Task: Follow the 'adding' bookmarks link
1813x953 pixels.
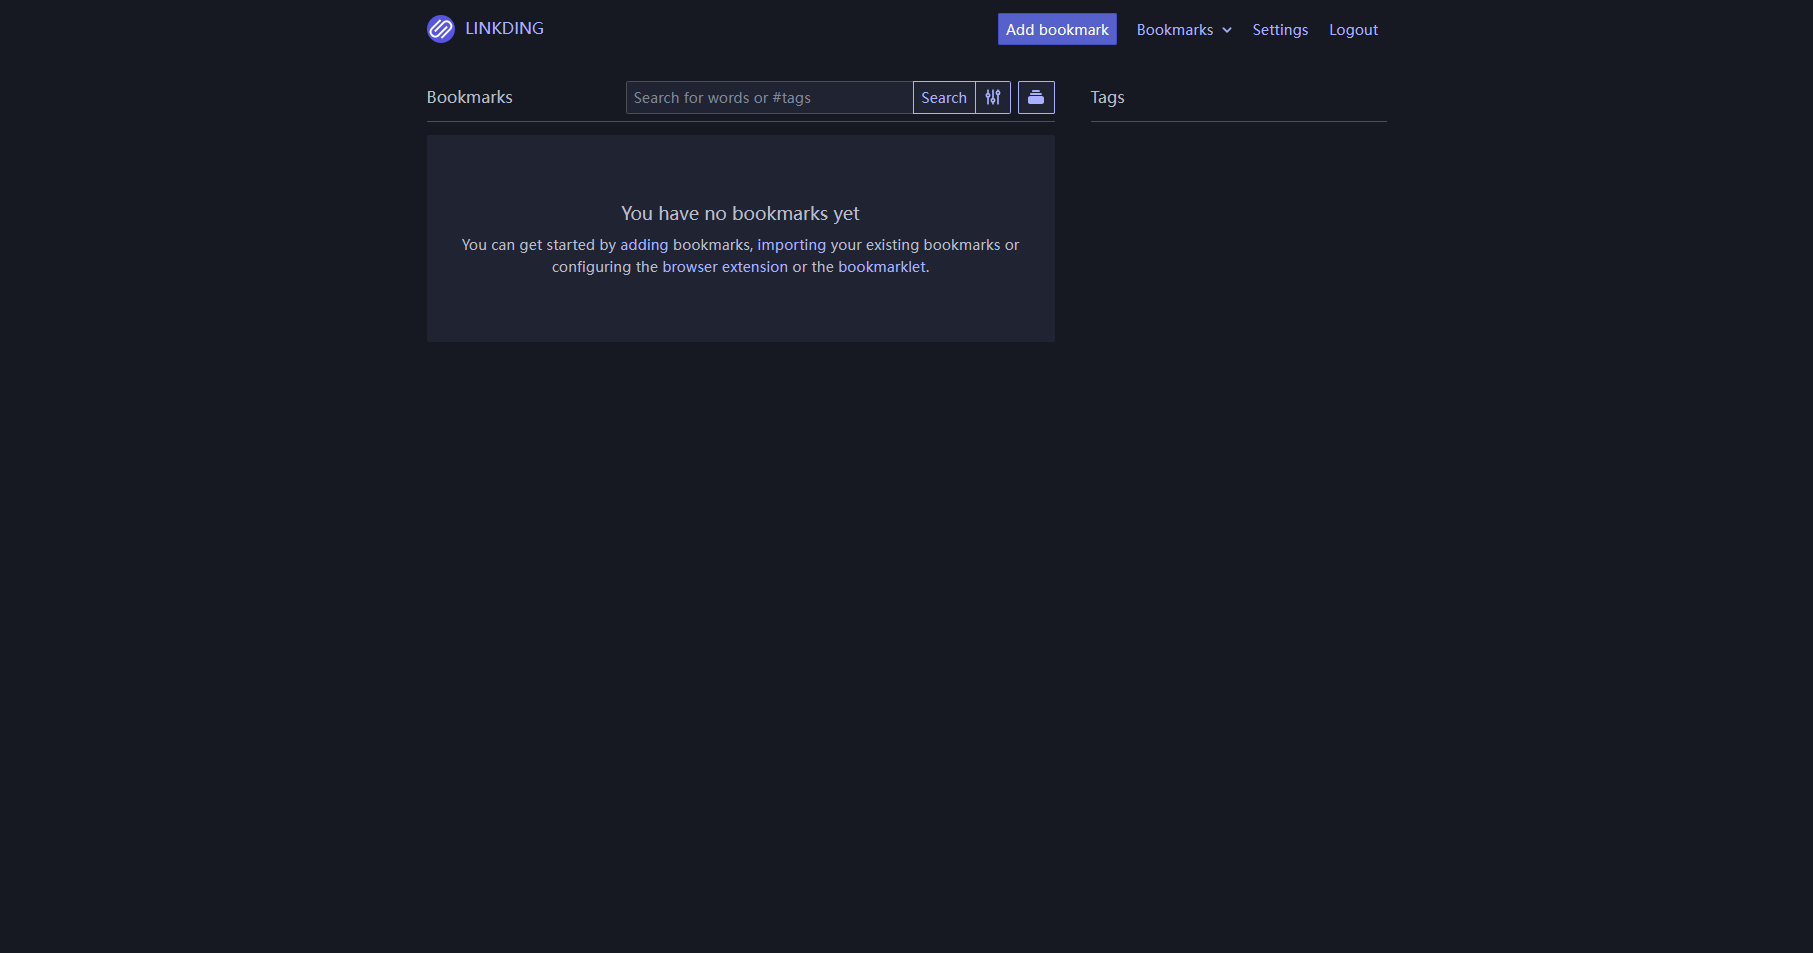Action: pyautogui.click(x=644, y=245)
